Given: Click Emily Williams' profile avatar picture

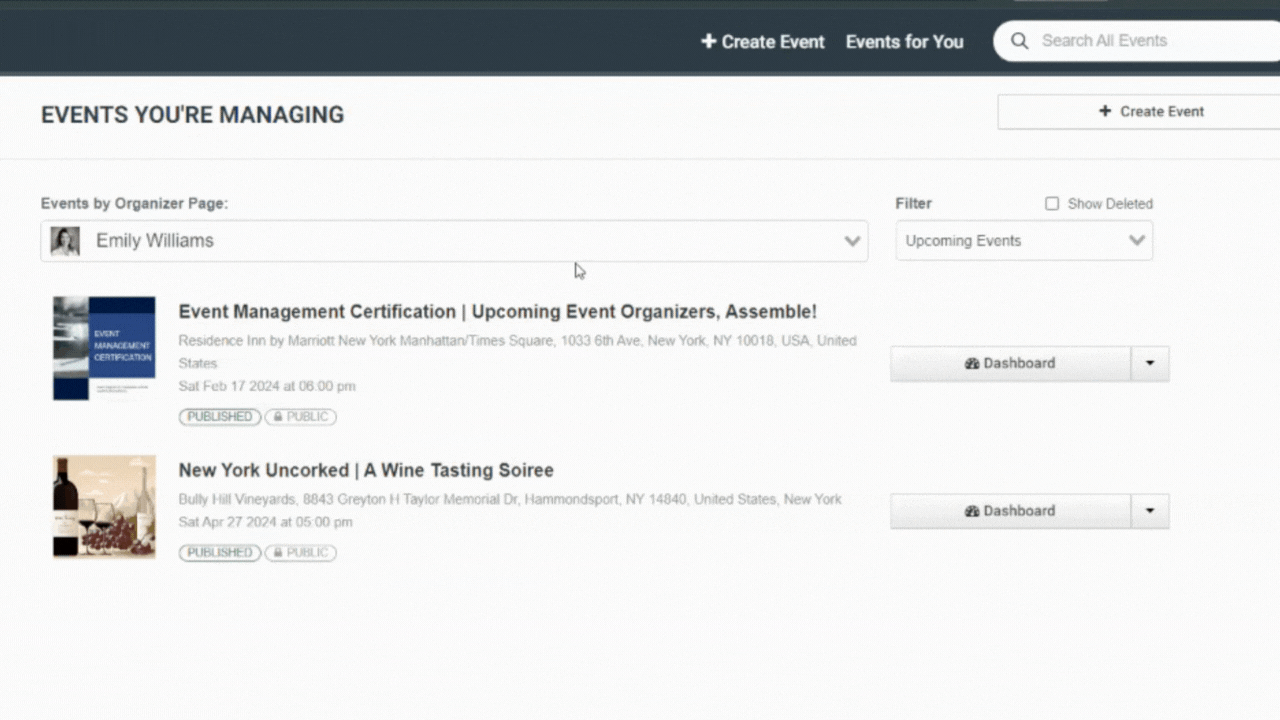Looking at the screenshot, I should 64,240.
